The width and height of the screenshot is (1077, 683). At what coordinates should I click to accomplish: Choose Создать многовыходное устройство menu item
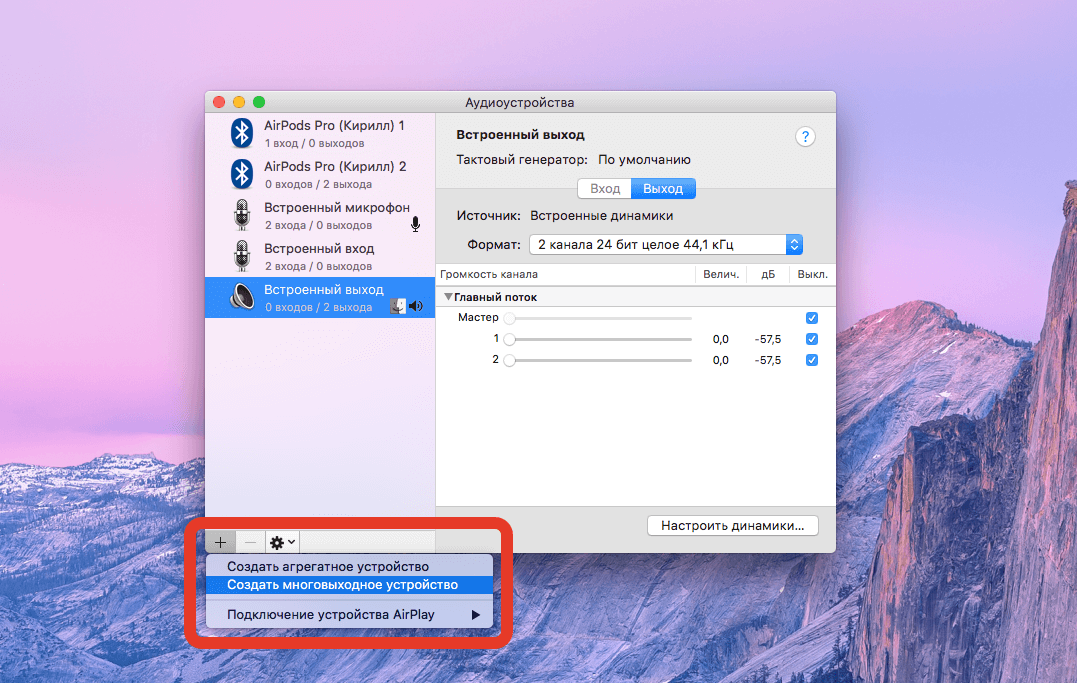(342, 585)
